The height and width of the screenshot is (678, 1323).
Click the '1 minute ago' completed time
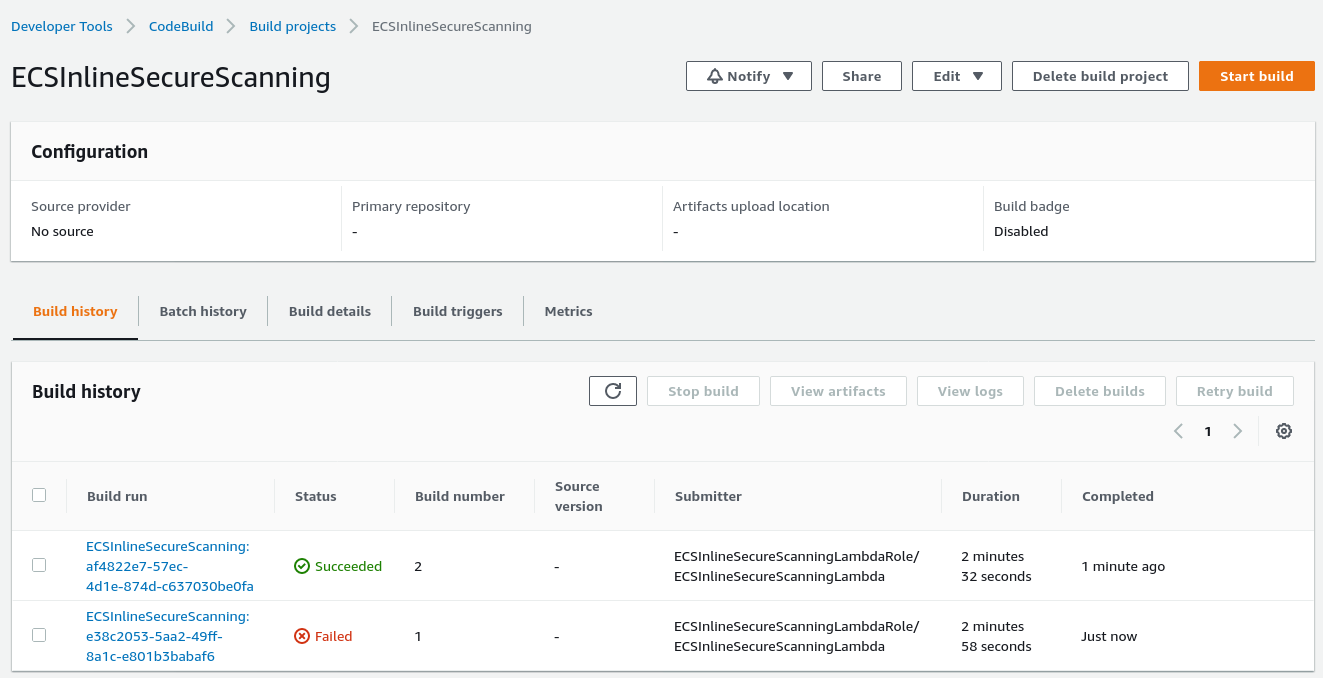pyautogui.click(x=1124, y=566)
